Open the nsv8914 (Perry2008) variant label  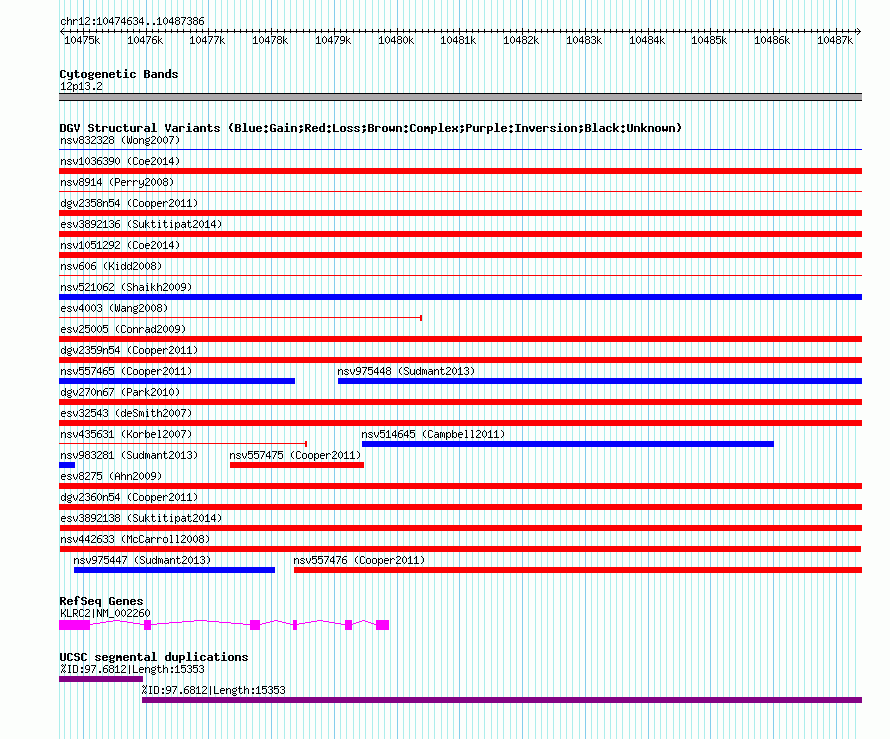click(117, 182)
